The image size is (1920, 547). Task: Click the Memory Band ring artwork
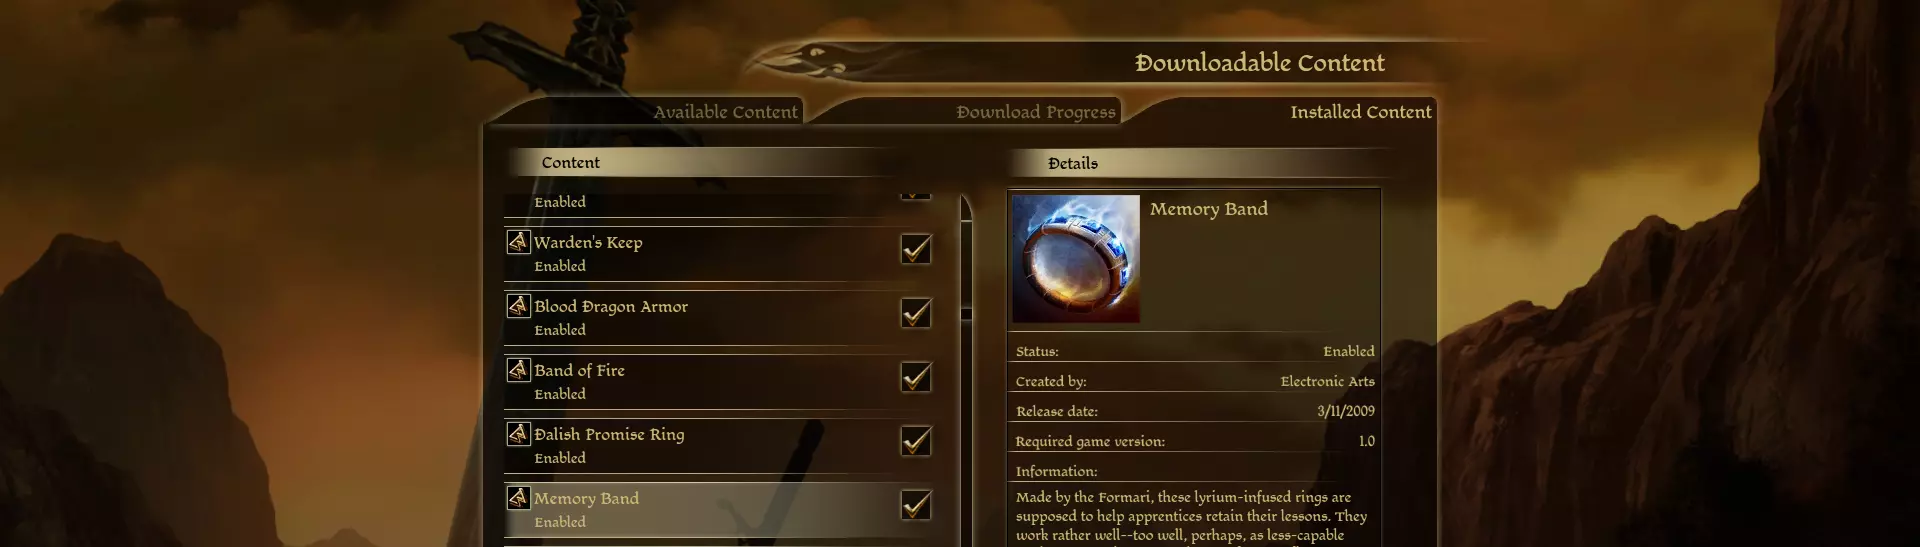1076,259
